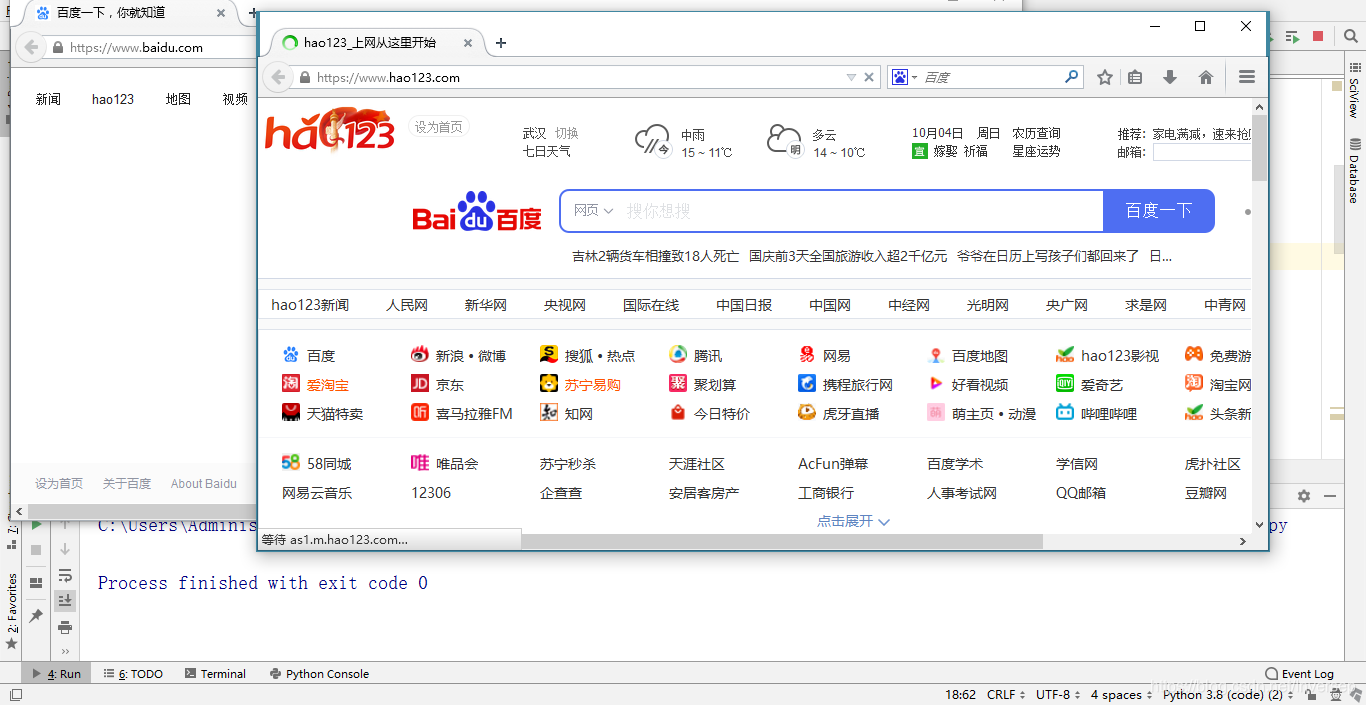Open the Firefox downloads arrow icon
Screen dimensions: 1366x705
coord(1169,77)
